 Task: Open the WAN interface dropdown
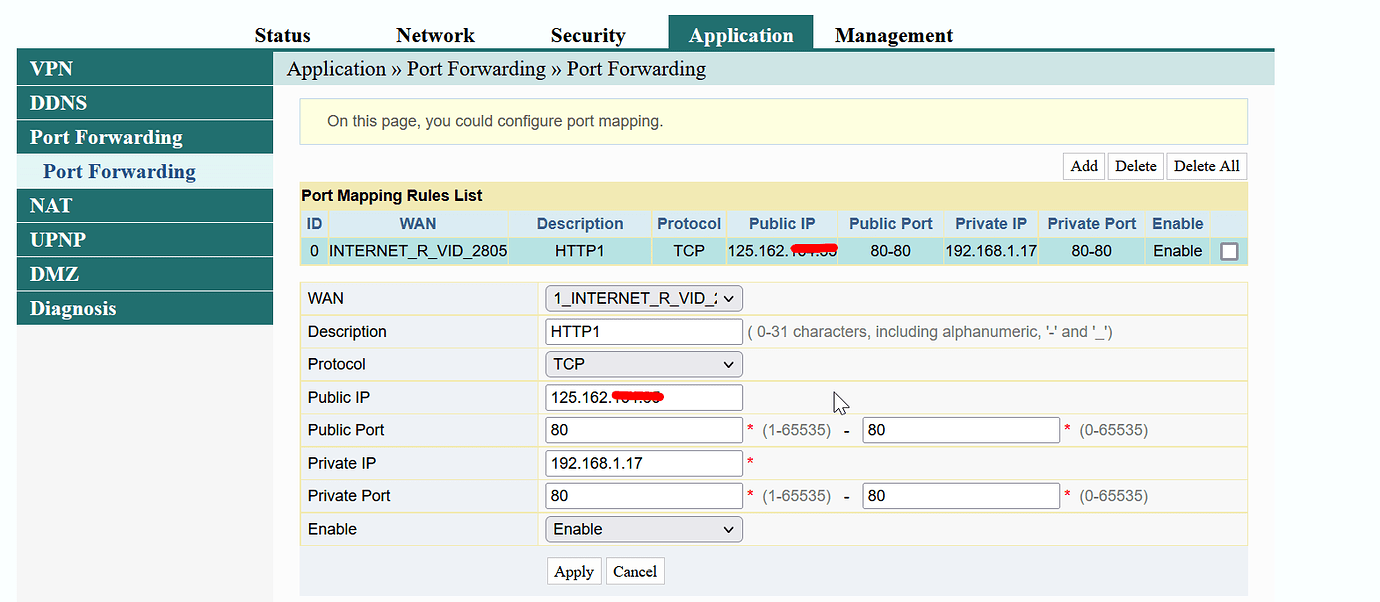643,297
